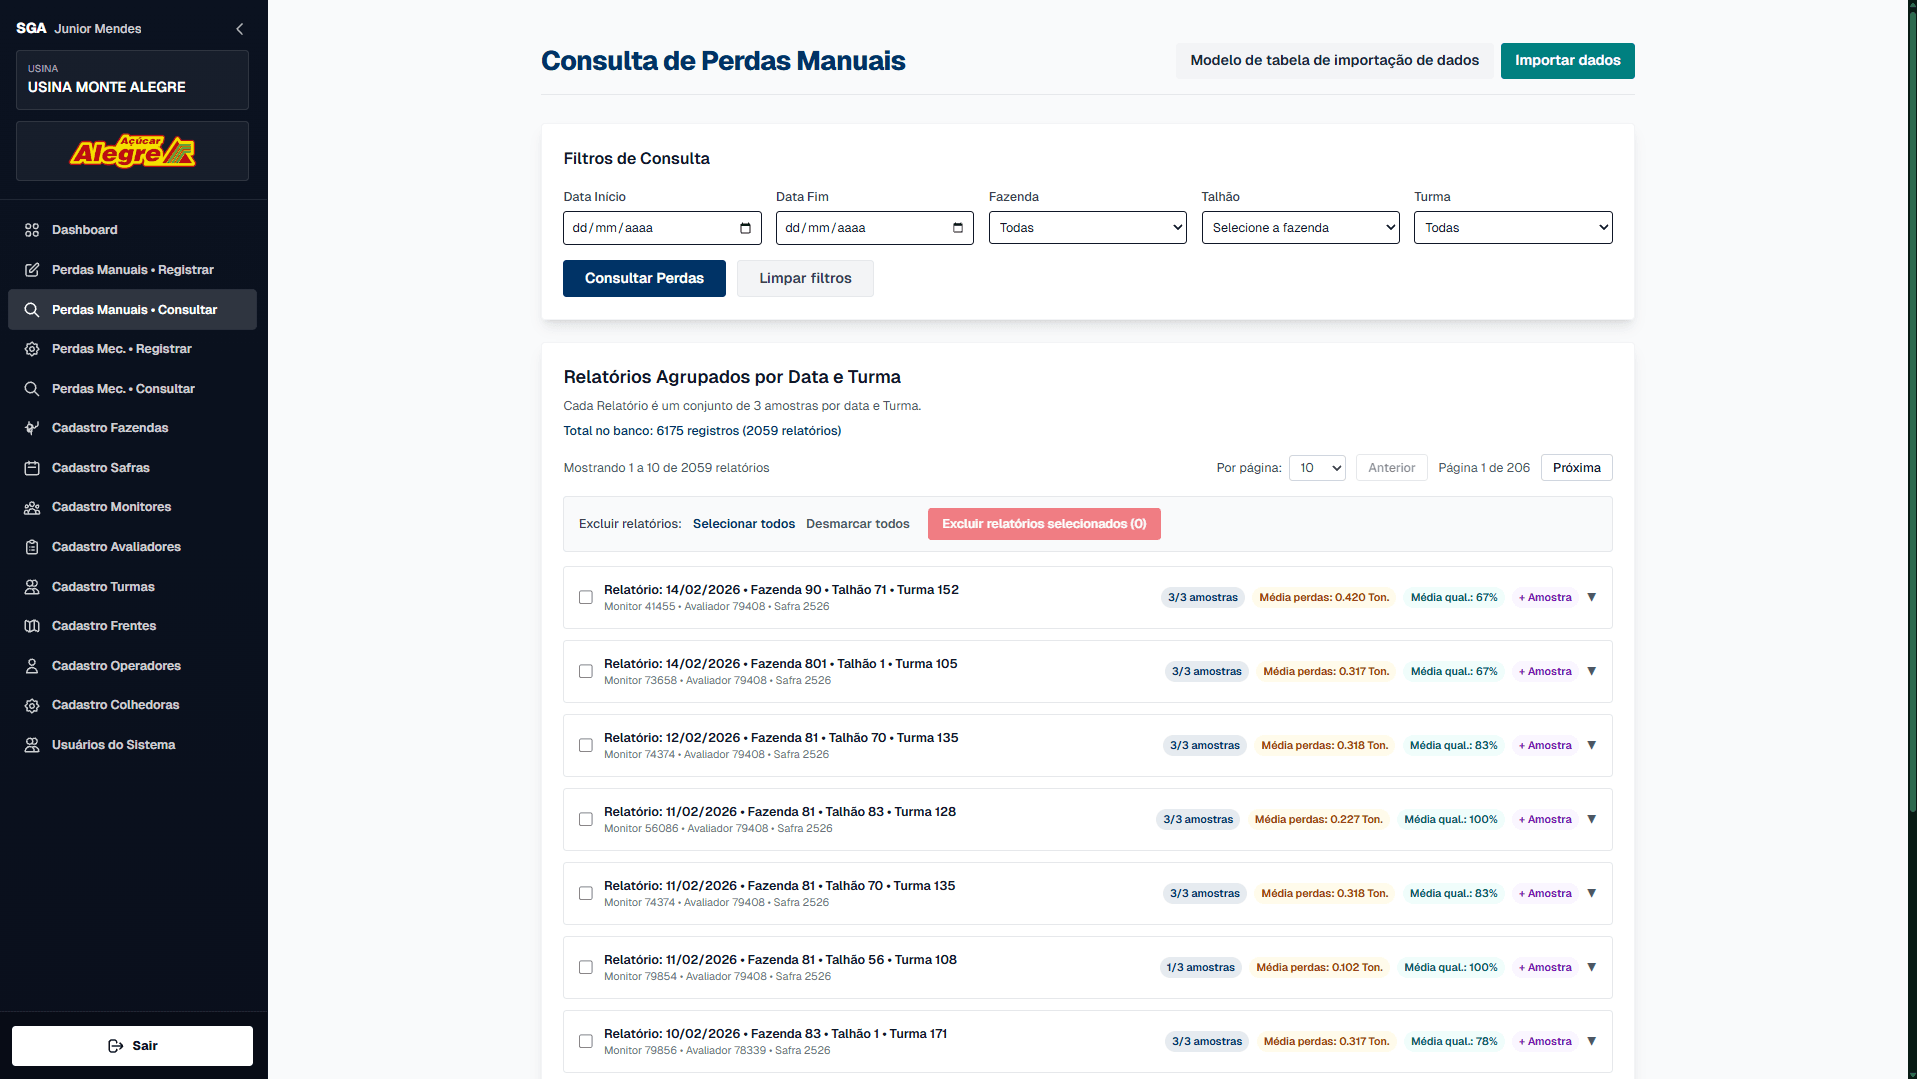
Task: Check the report for Fazenda 801 Turma 105
Action: pos(586,672)
